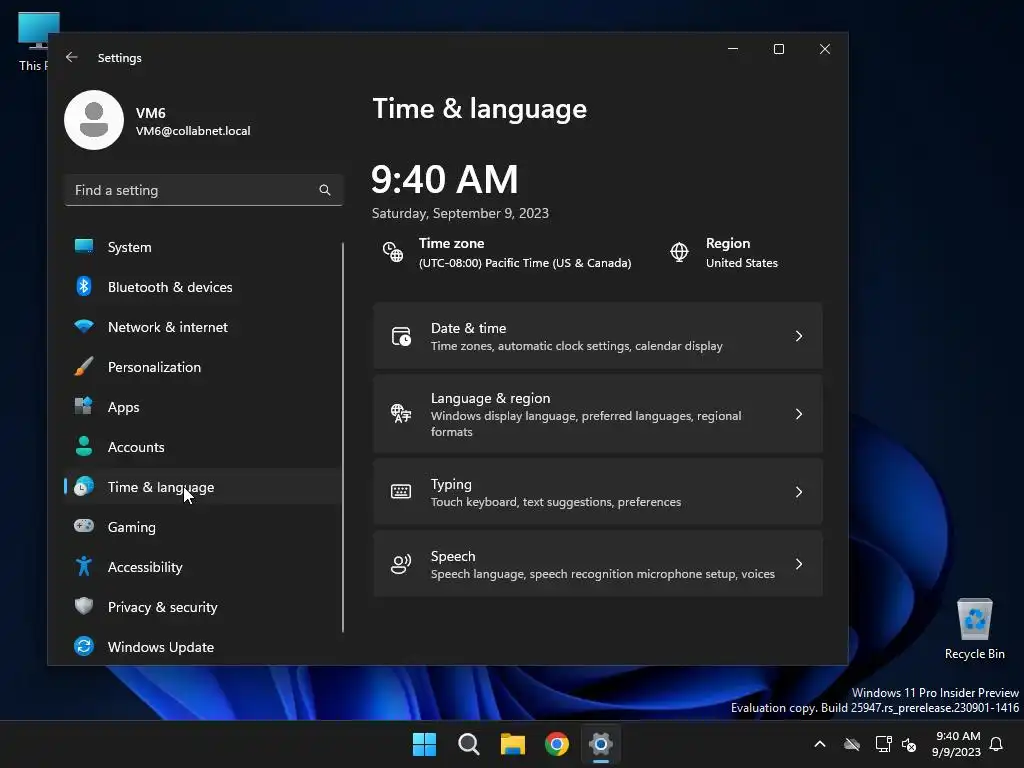Image resolution: width=1024 pixels, height=768 pixels.
Task: Click the System monitor icon in sidebar
Action: (x=84, y=246)
